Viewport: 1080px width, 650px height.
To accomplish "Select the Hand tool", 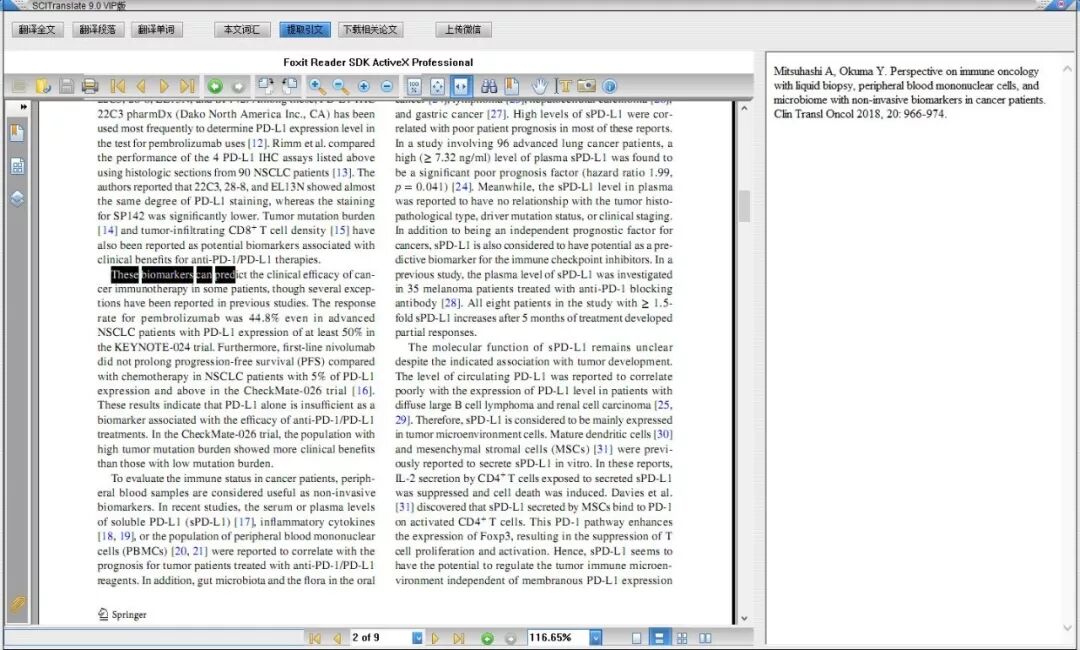I will [539, 86].
